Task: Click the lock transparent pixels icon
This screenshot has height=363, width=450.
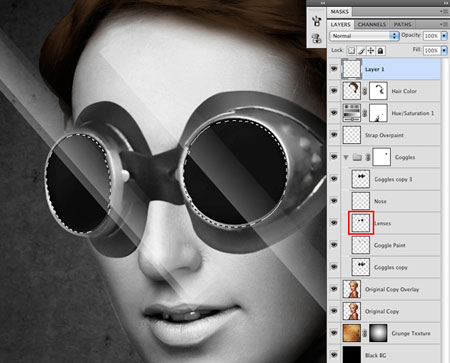Action: coord(351,51)
